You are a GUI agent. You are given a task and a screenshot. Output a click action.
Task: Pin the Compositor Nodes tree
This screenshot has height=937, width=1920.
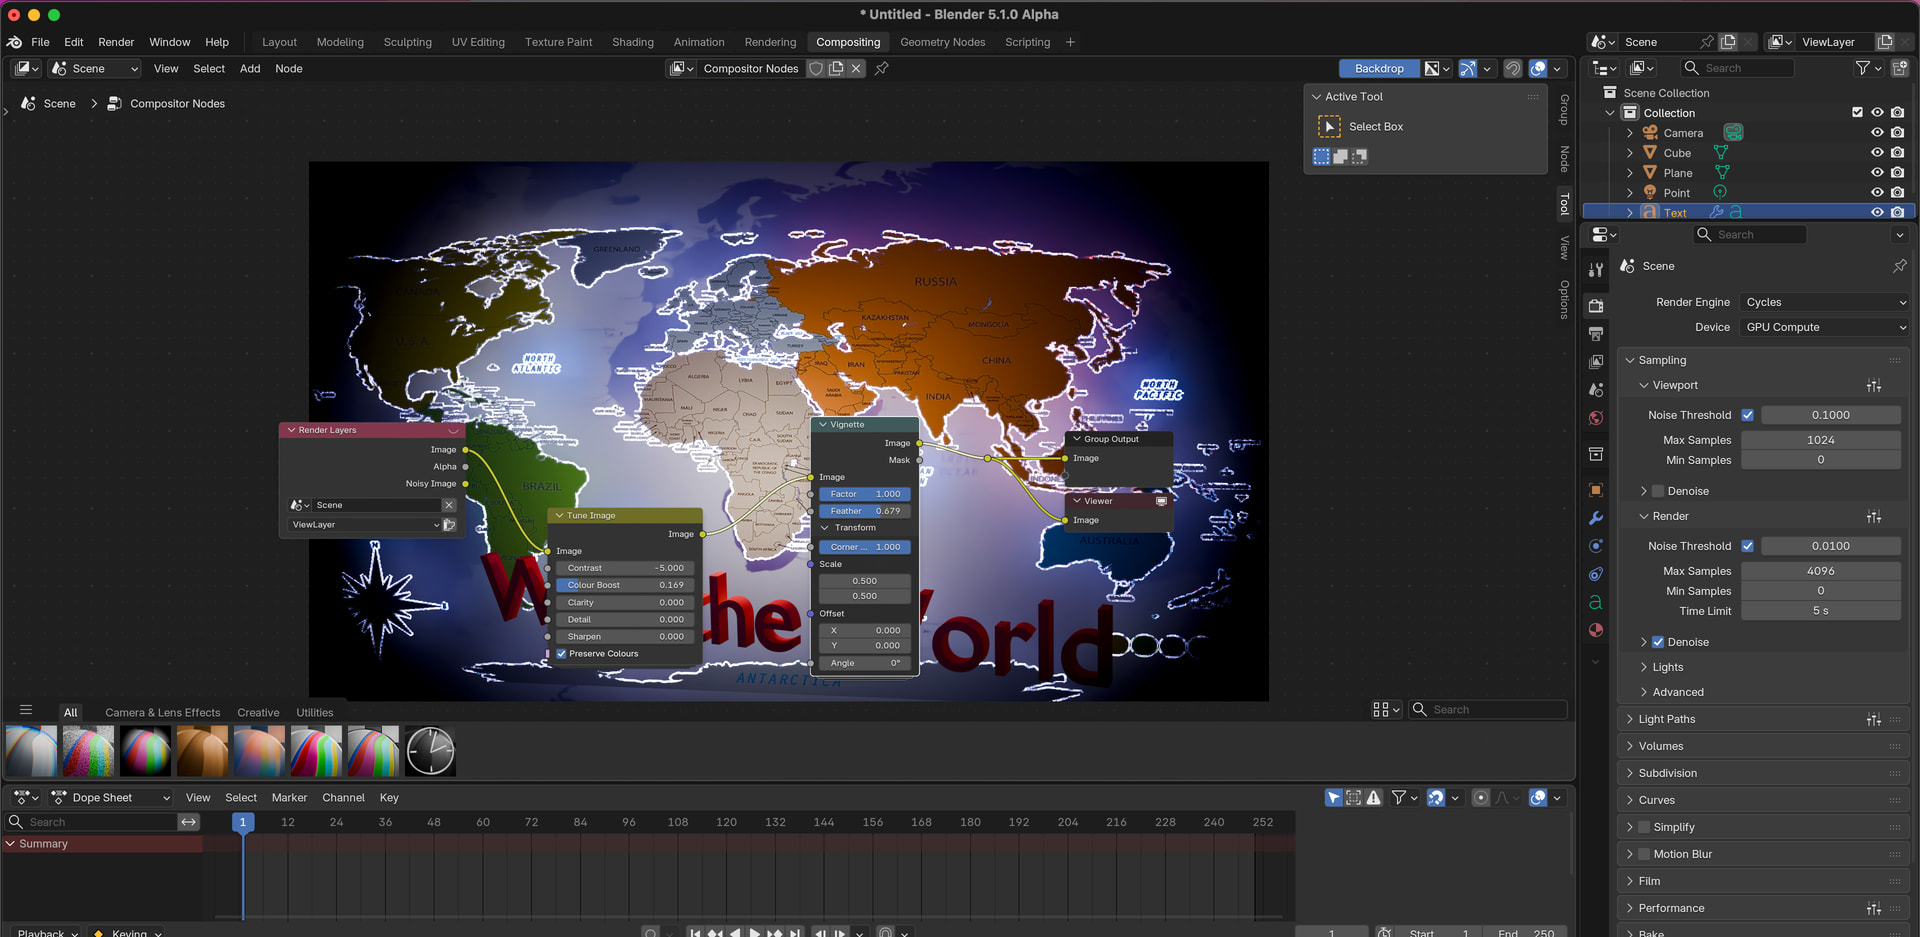tap(881, 68)
